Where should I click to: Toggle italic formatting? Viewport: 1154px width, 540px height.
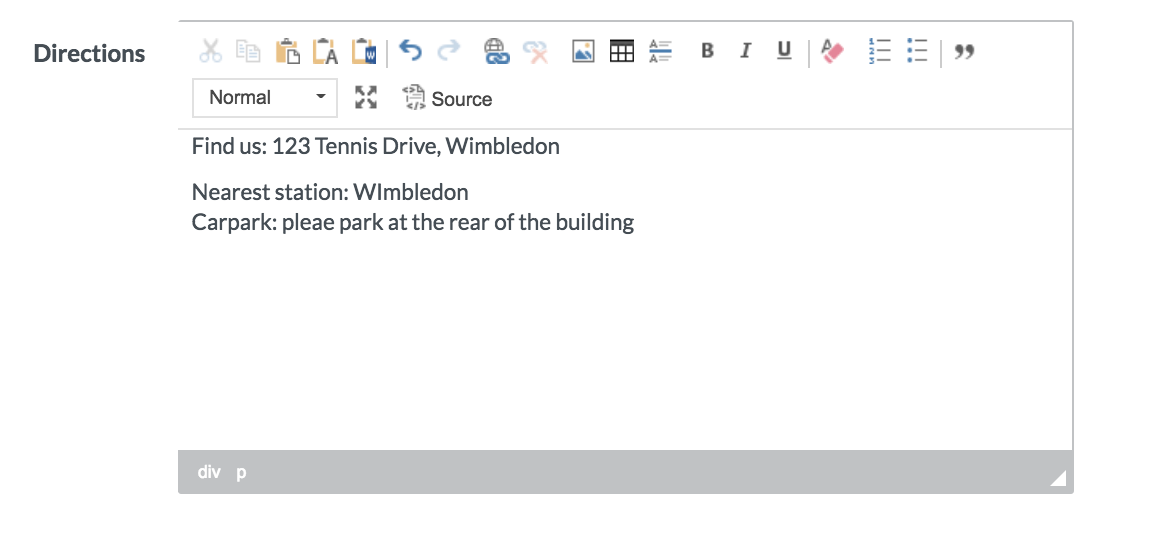point(745,51)
